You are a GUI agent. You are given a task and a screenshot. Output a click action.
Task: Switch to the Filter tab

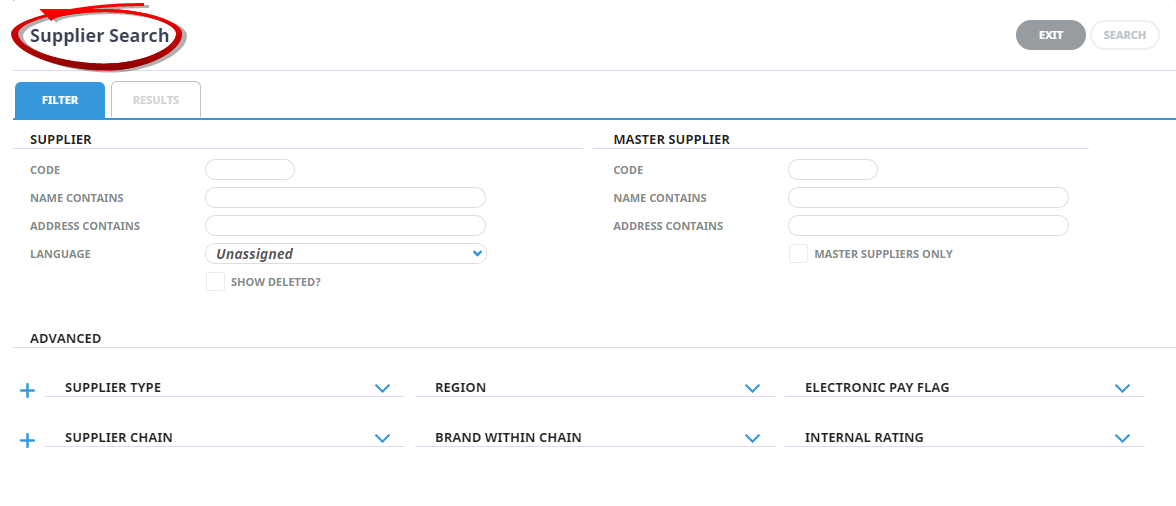coord(60,100)
